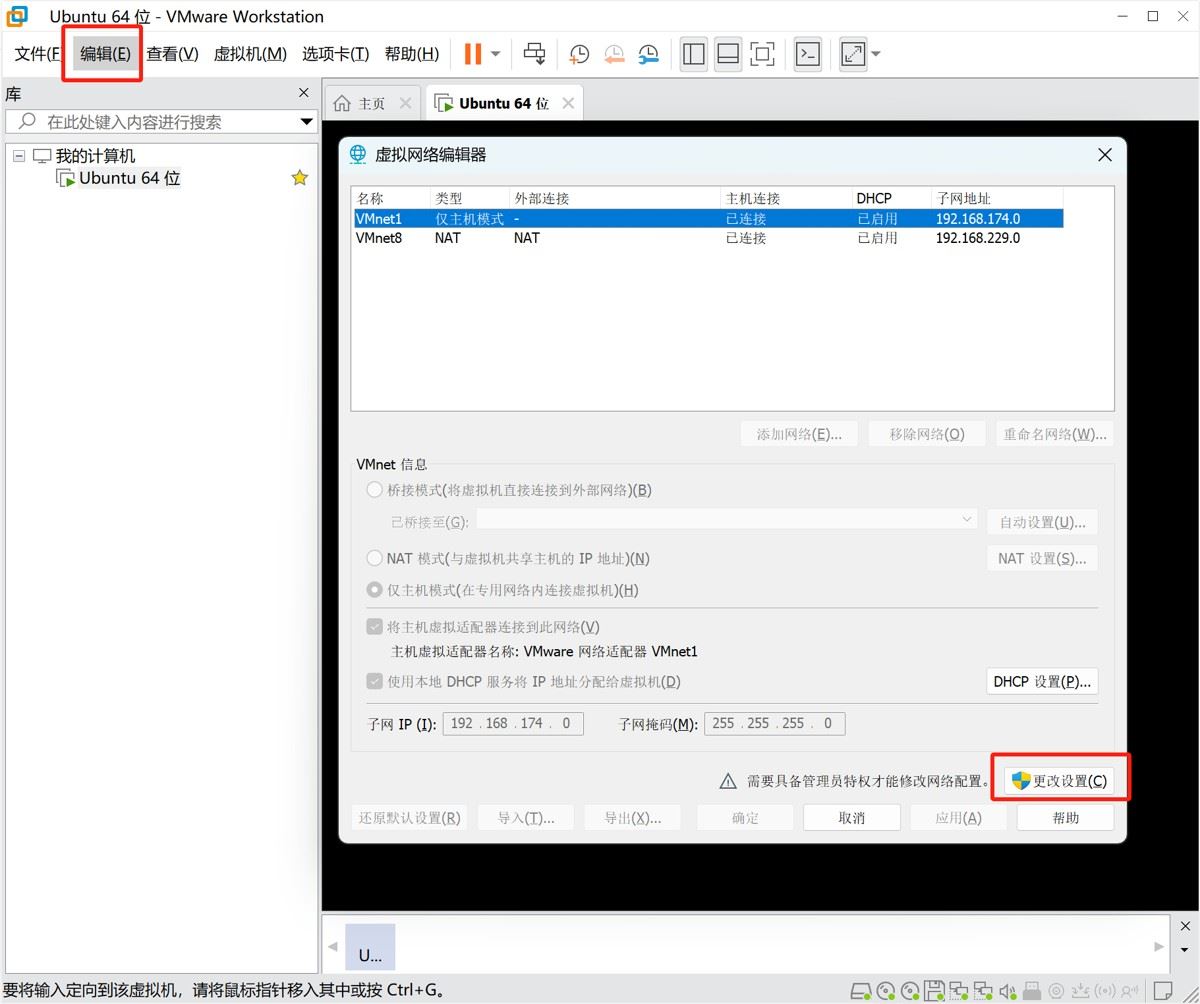Viewport: 1200px width, 1004px height.
Task: Click the 更改设置(C) button
Action: pyautogui.click(x=1060, y=781)
